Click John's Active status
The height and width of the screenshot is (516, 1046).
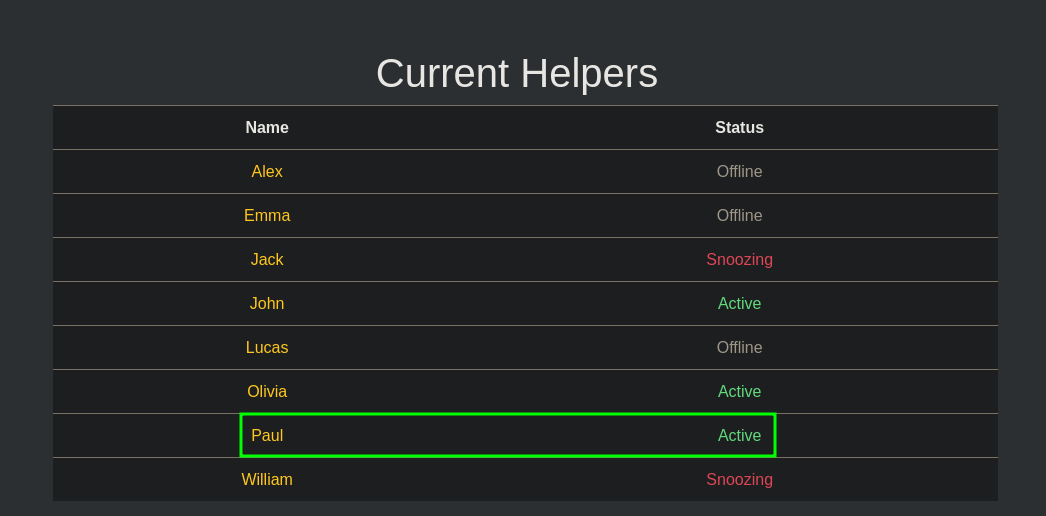739,303
